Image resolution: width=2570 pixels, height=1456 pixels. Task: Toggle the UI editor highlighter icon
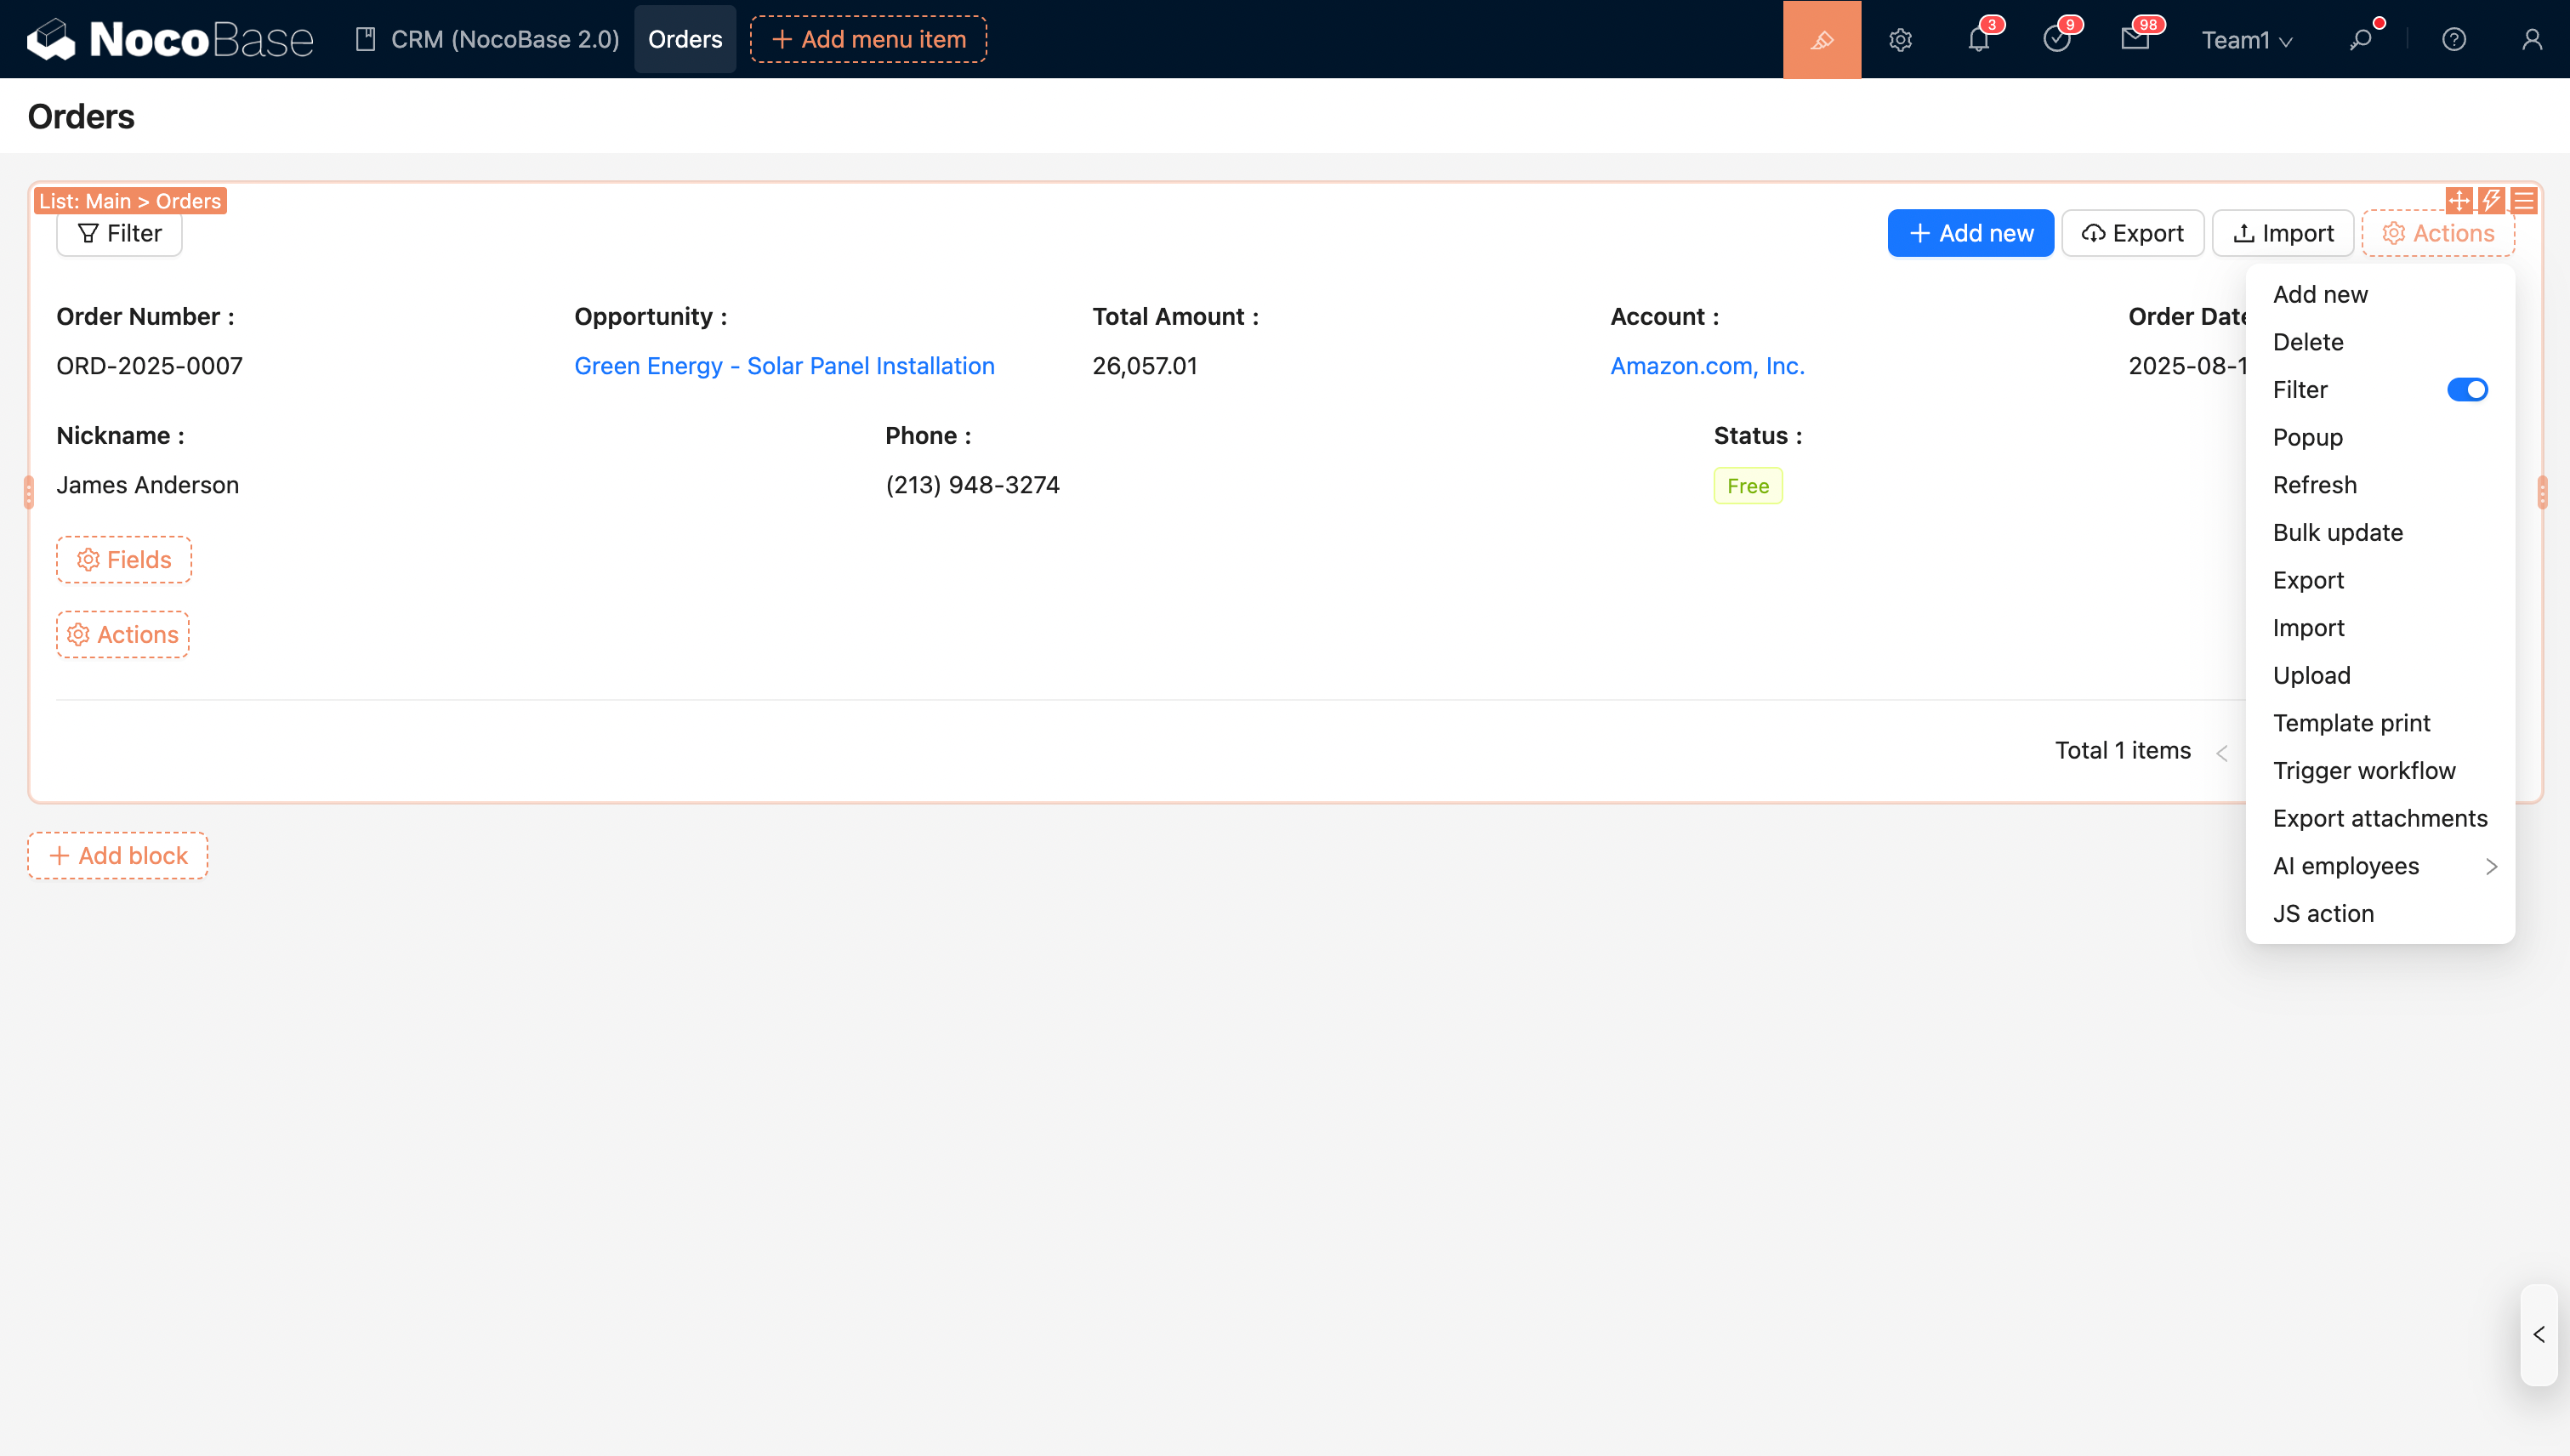(x=1821, y=39)
